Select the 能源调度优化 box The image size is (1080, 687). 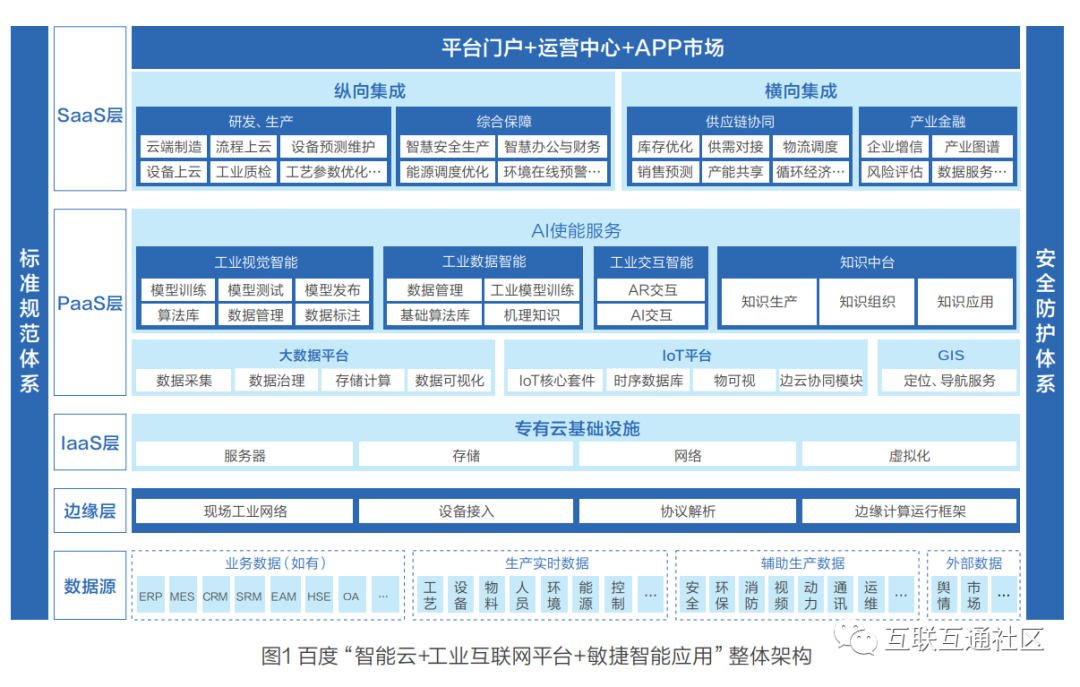pyautogui.click(x=448, y=172)
